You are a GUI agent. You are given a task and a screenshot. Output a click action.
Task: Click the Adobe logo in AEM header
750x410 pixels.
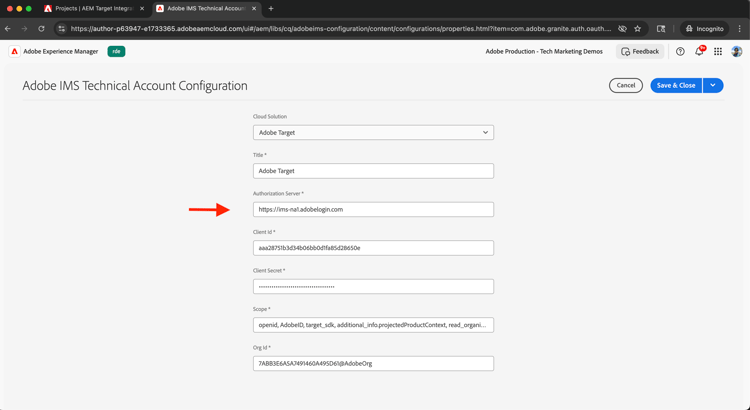[x=14, y=51]
